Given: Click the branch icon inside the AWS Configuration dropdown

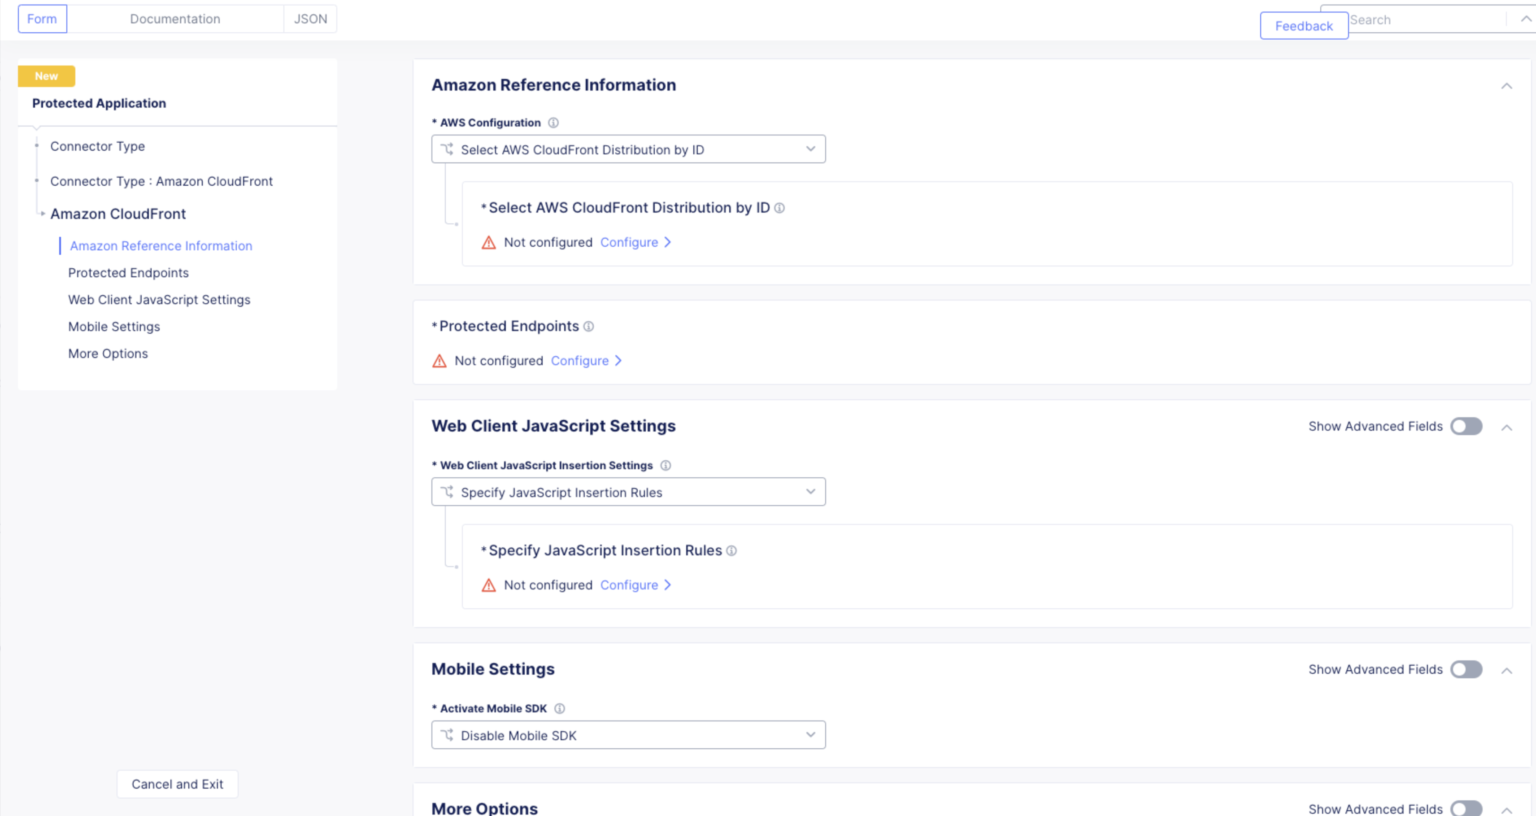Looking at the screenshot, I should pyautogui.click(x=447, y=148).
